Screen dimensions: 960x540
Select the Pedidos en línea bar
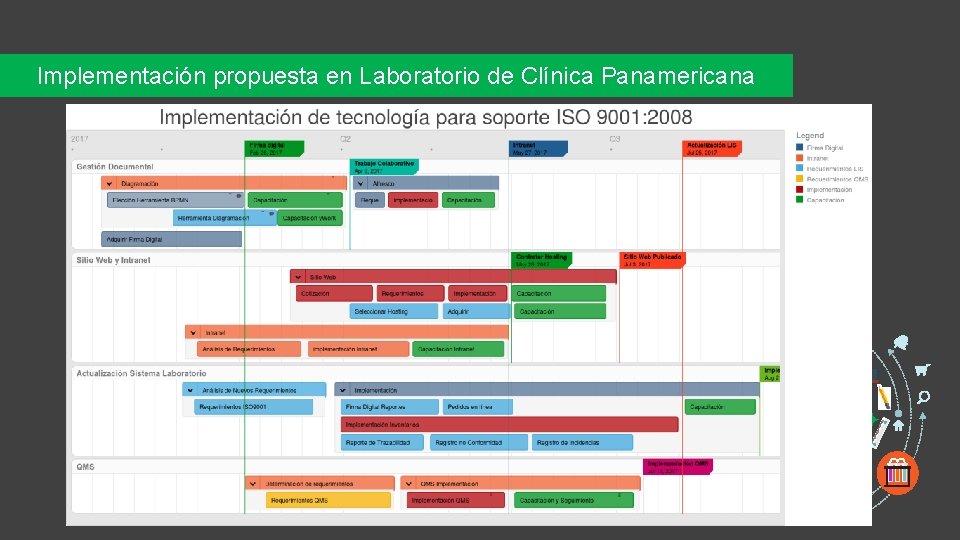(x=478, y=407)
